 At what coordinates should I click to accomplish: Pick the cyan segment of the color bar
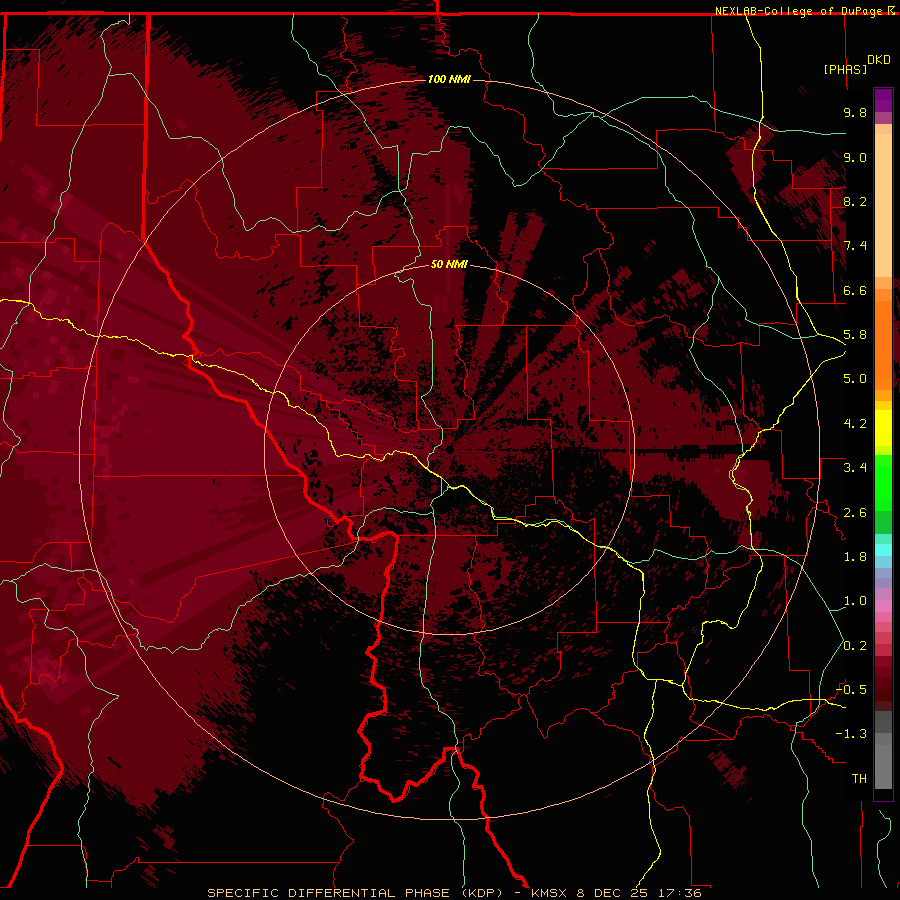883,549
